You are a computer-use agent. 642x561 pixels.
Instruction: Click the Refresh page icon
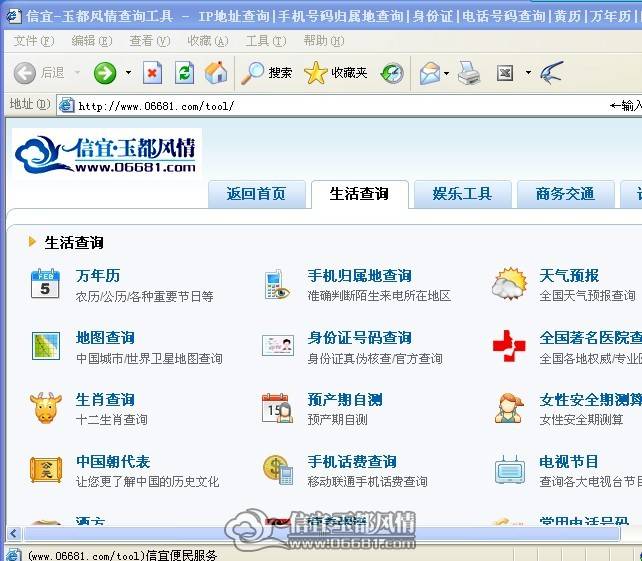click(x=184, y=73)
